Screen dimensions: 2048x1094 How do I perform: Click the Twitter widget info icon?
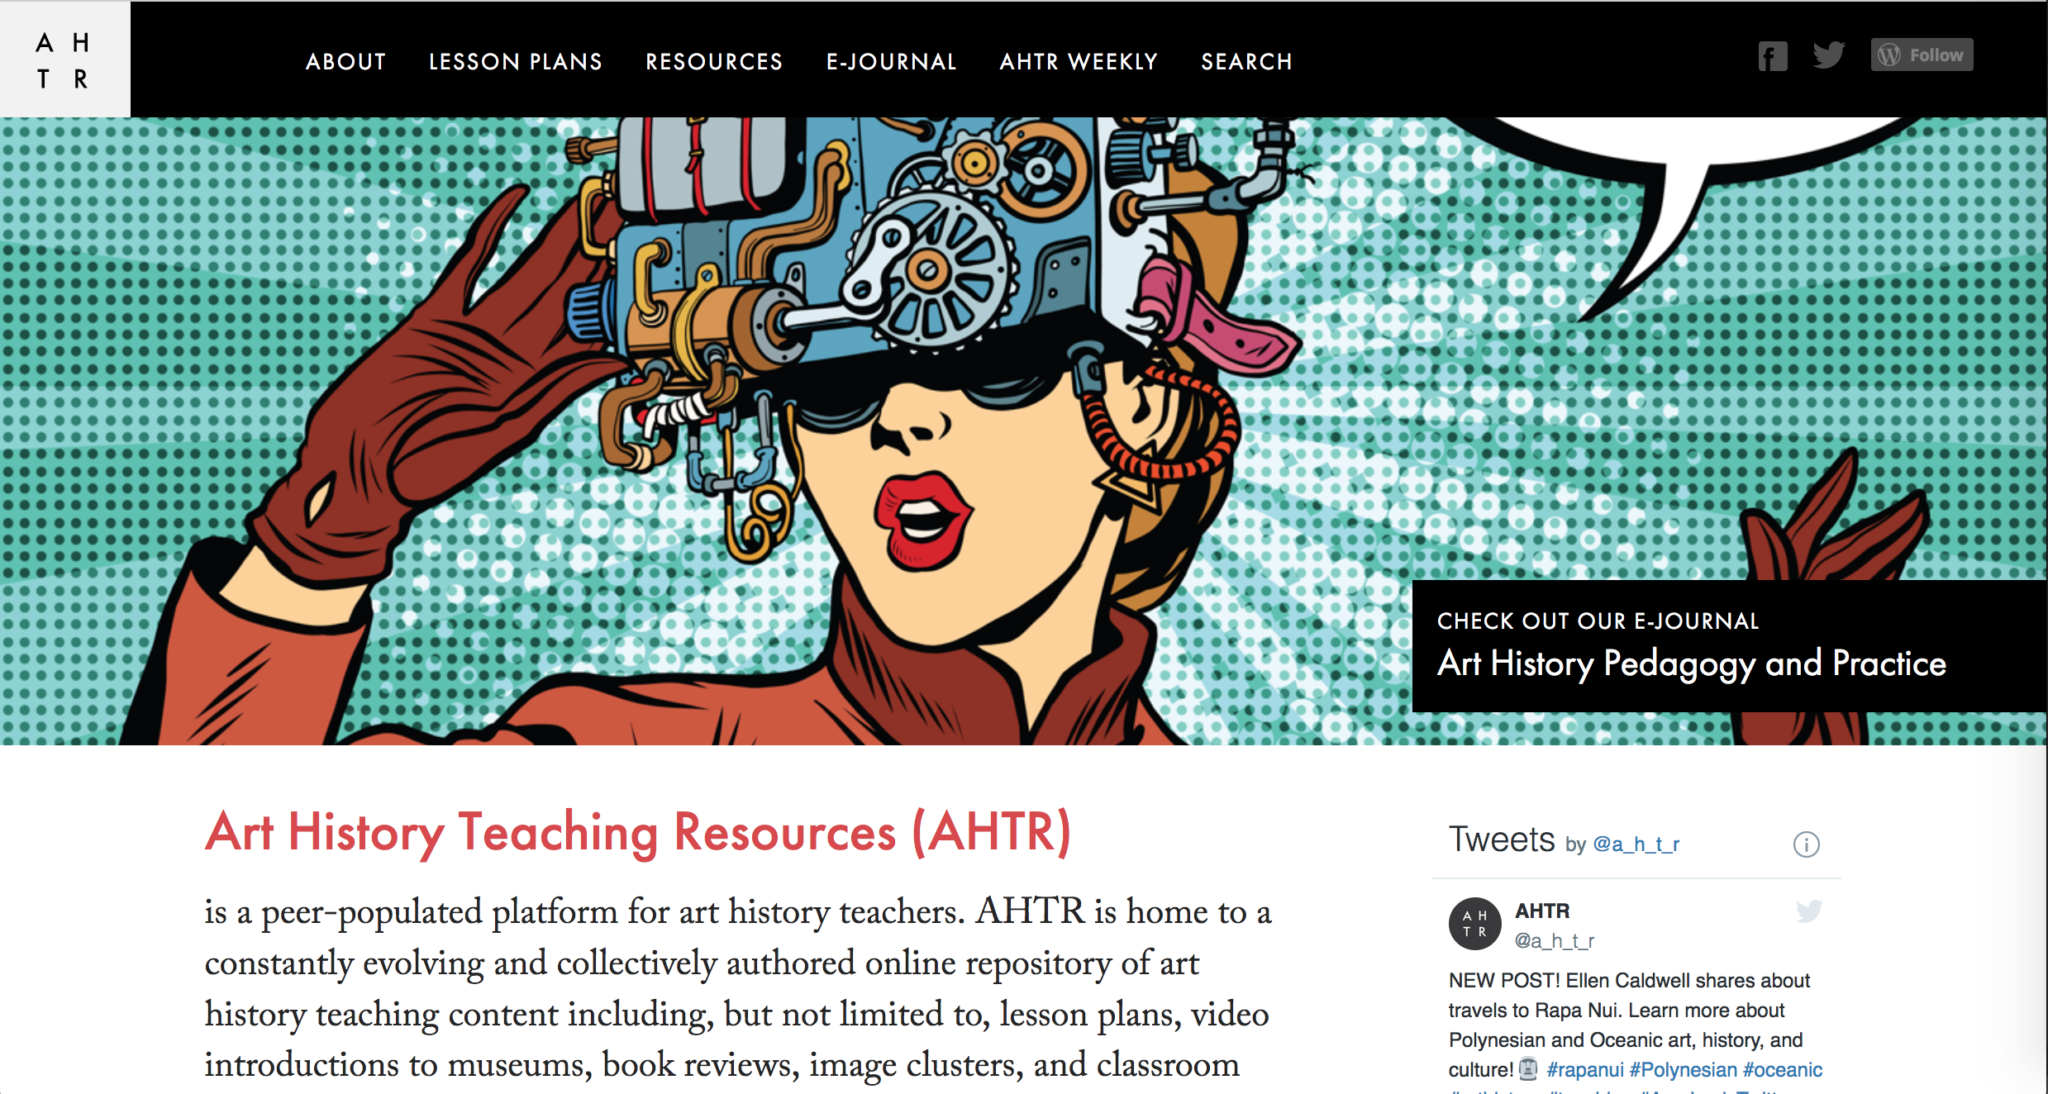pos(1806,844)
